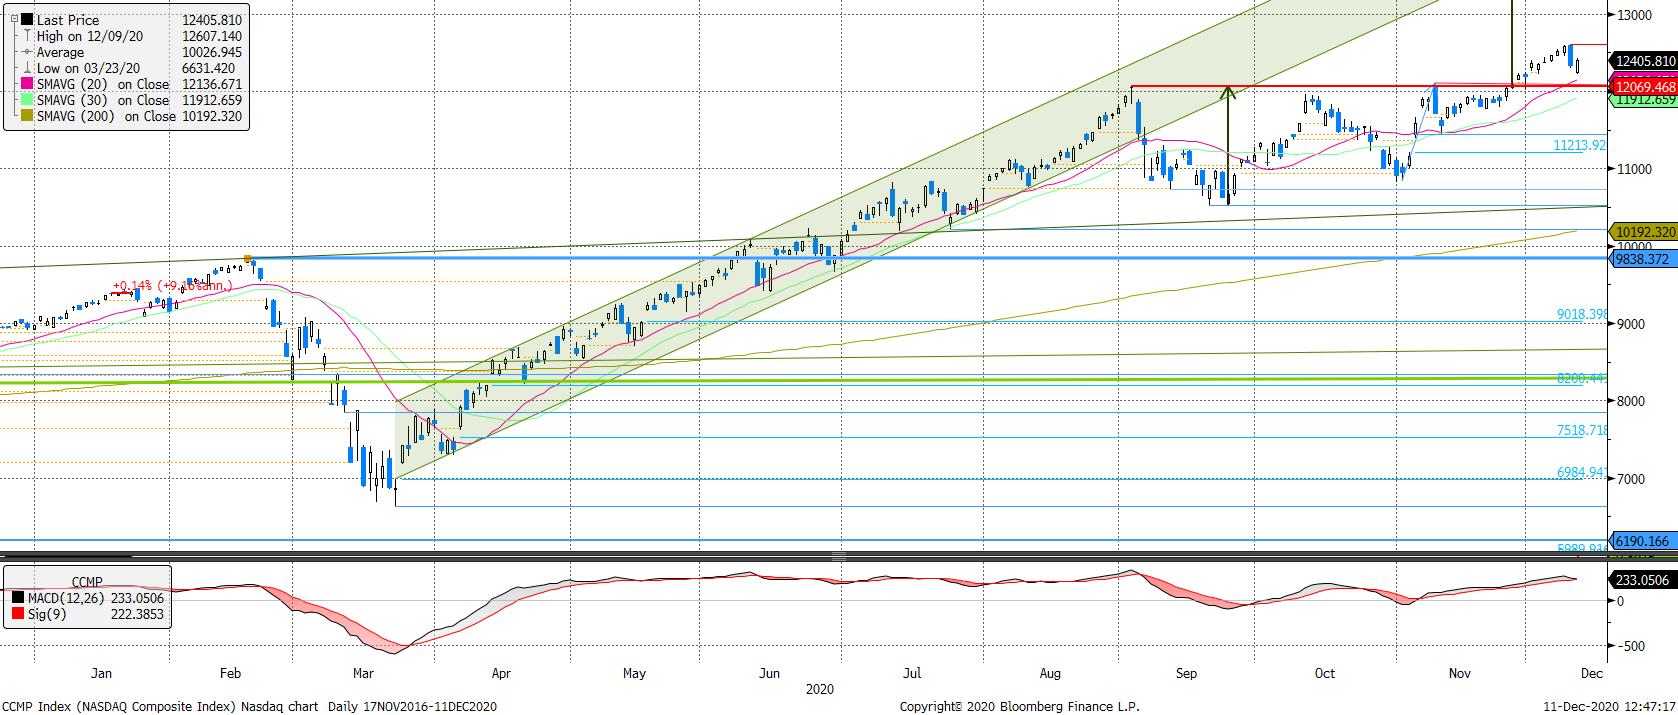Screen dimensions: 1678x715
Task: Select the 'Low on 03/23/20' legend row
Action: (130, 68)
